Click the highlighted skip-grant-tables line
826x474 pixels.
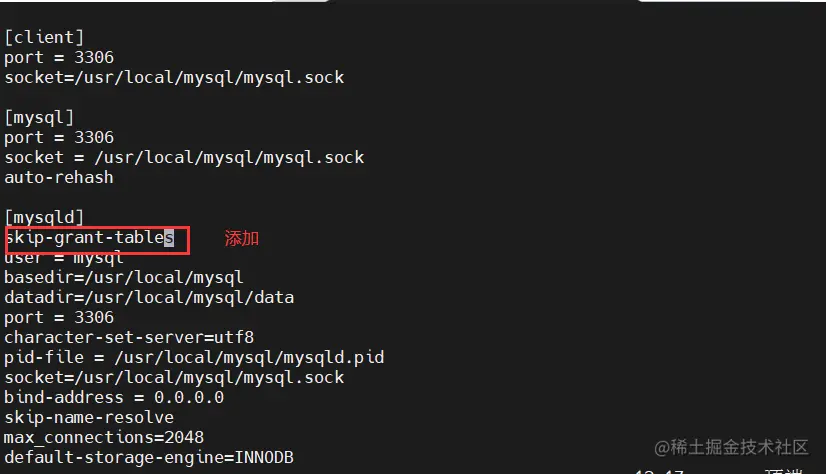click(90, 238)
